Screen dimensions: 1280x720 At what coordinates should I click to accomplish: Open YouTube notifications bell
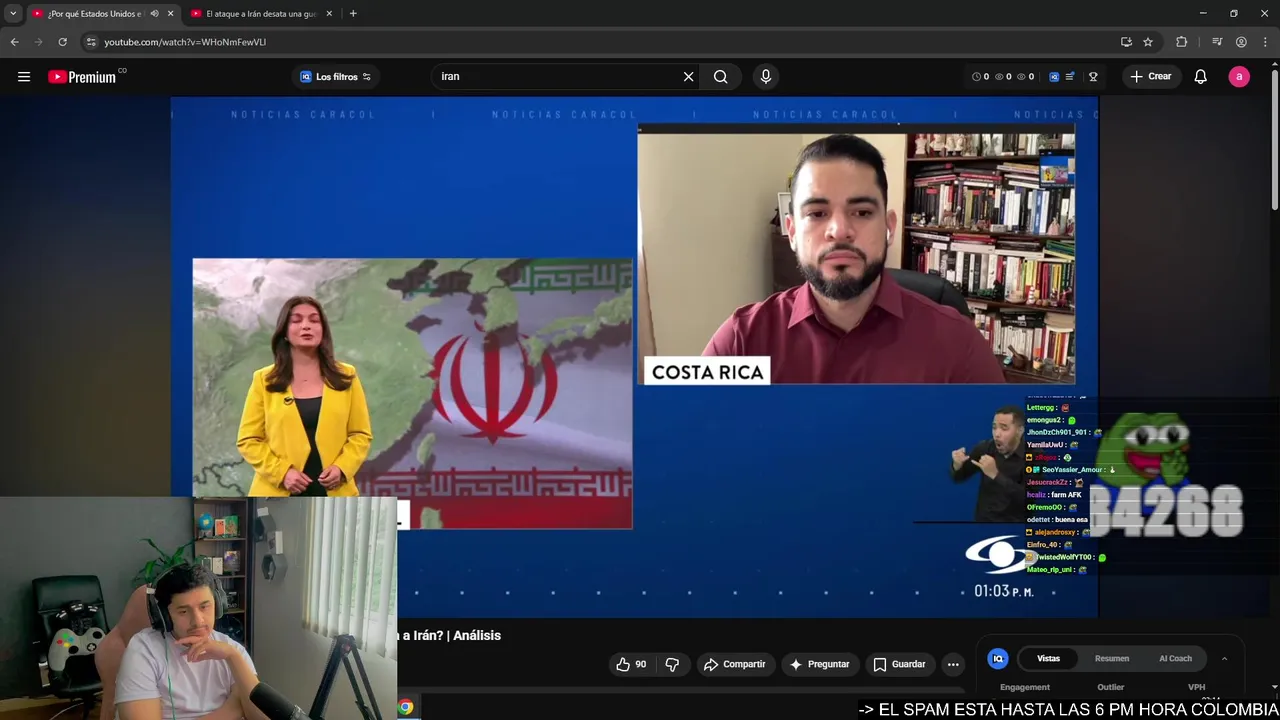[1200, 77]
